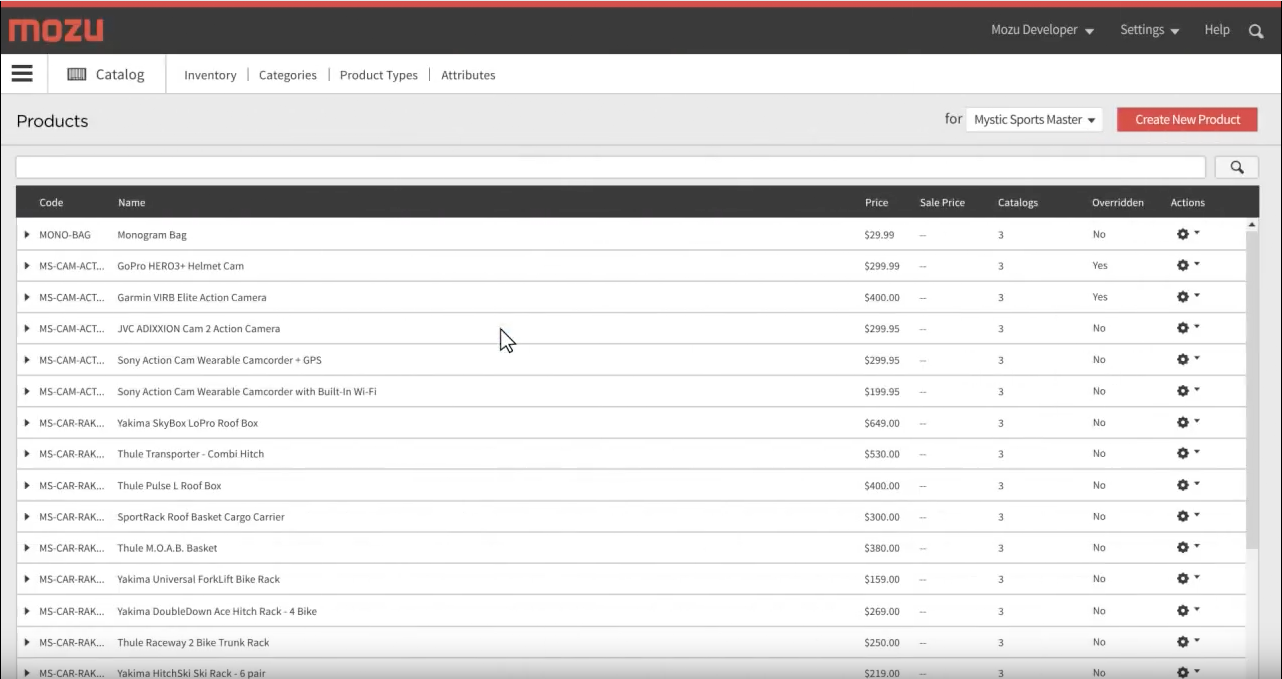Select Thule Transporter - Combi Hitch name
Image resolution: width=1282 pixels, height=679 pixels.
click(191, 454)
